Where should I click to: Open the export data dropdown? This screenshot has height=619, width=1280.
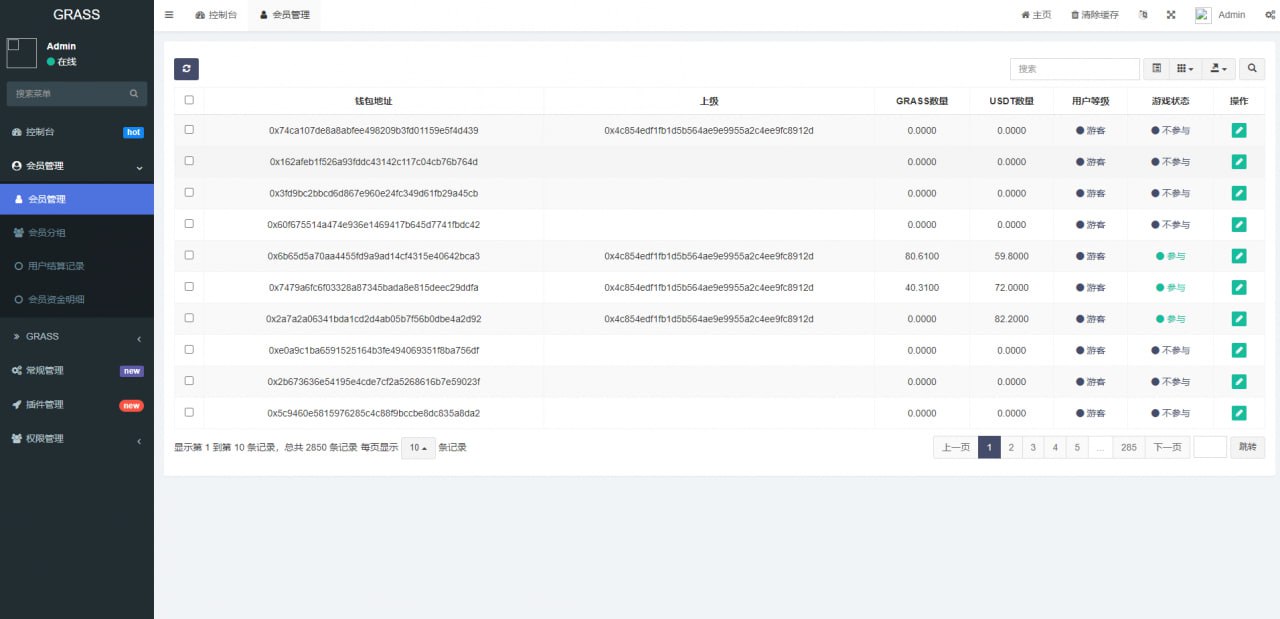click(x=1218, y=69)
